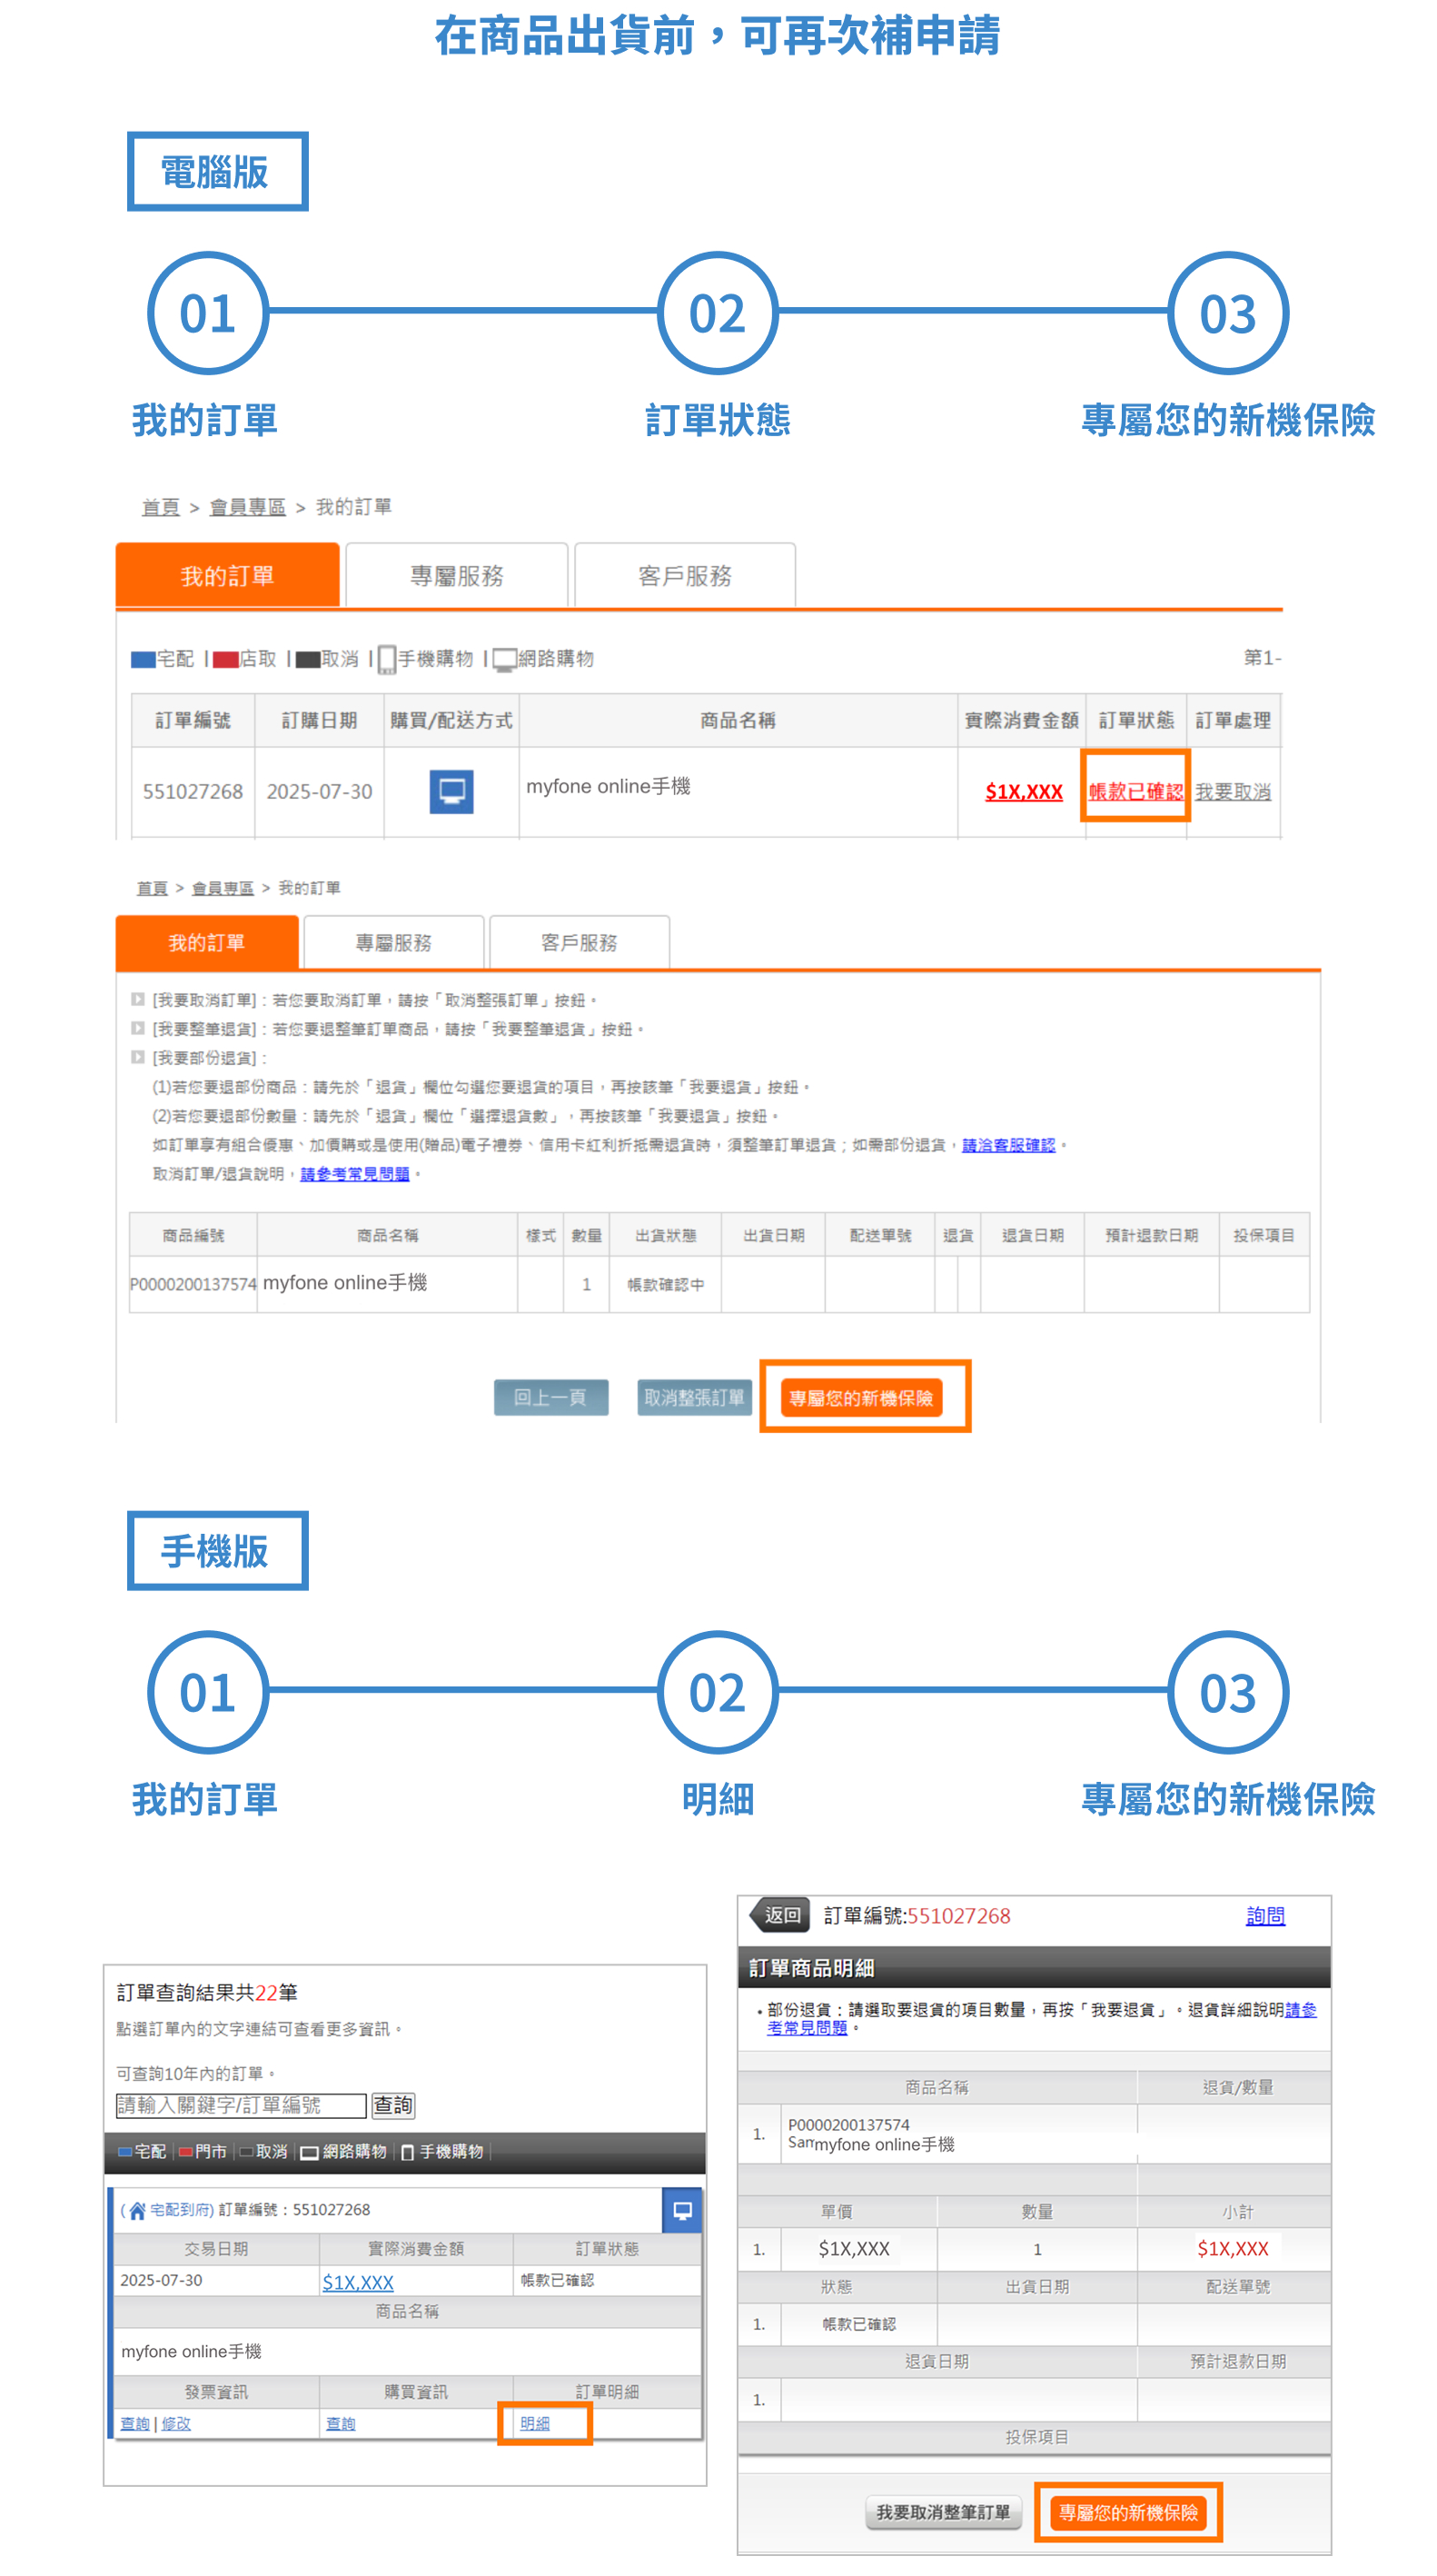Click the 我要取消 link in order row

[x=1232, y=791]
